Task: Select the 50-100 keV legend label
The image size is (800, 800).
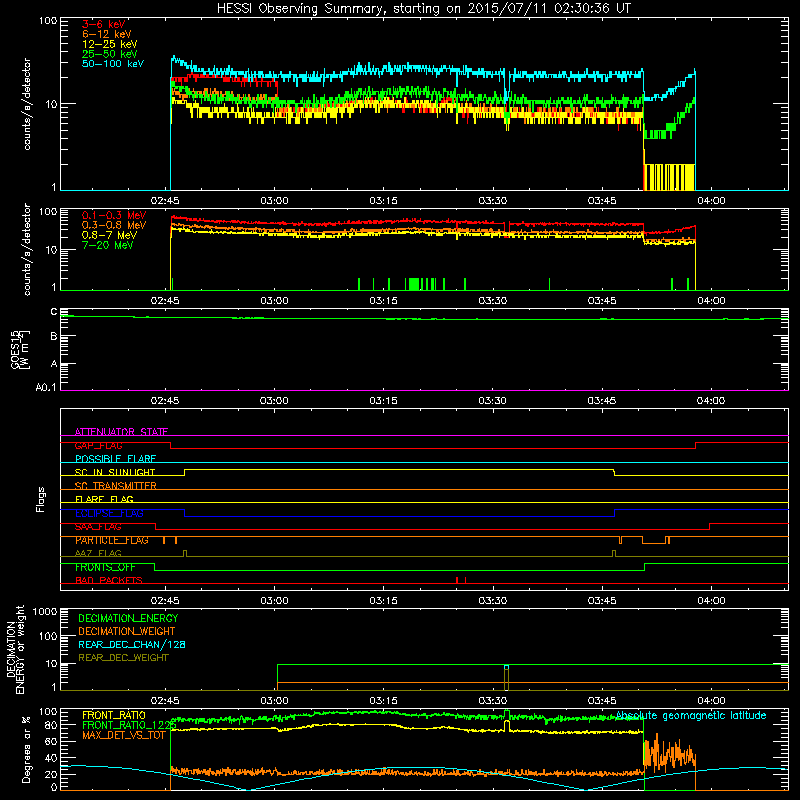Action: (113, 64)
